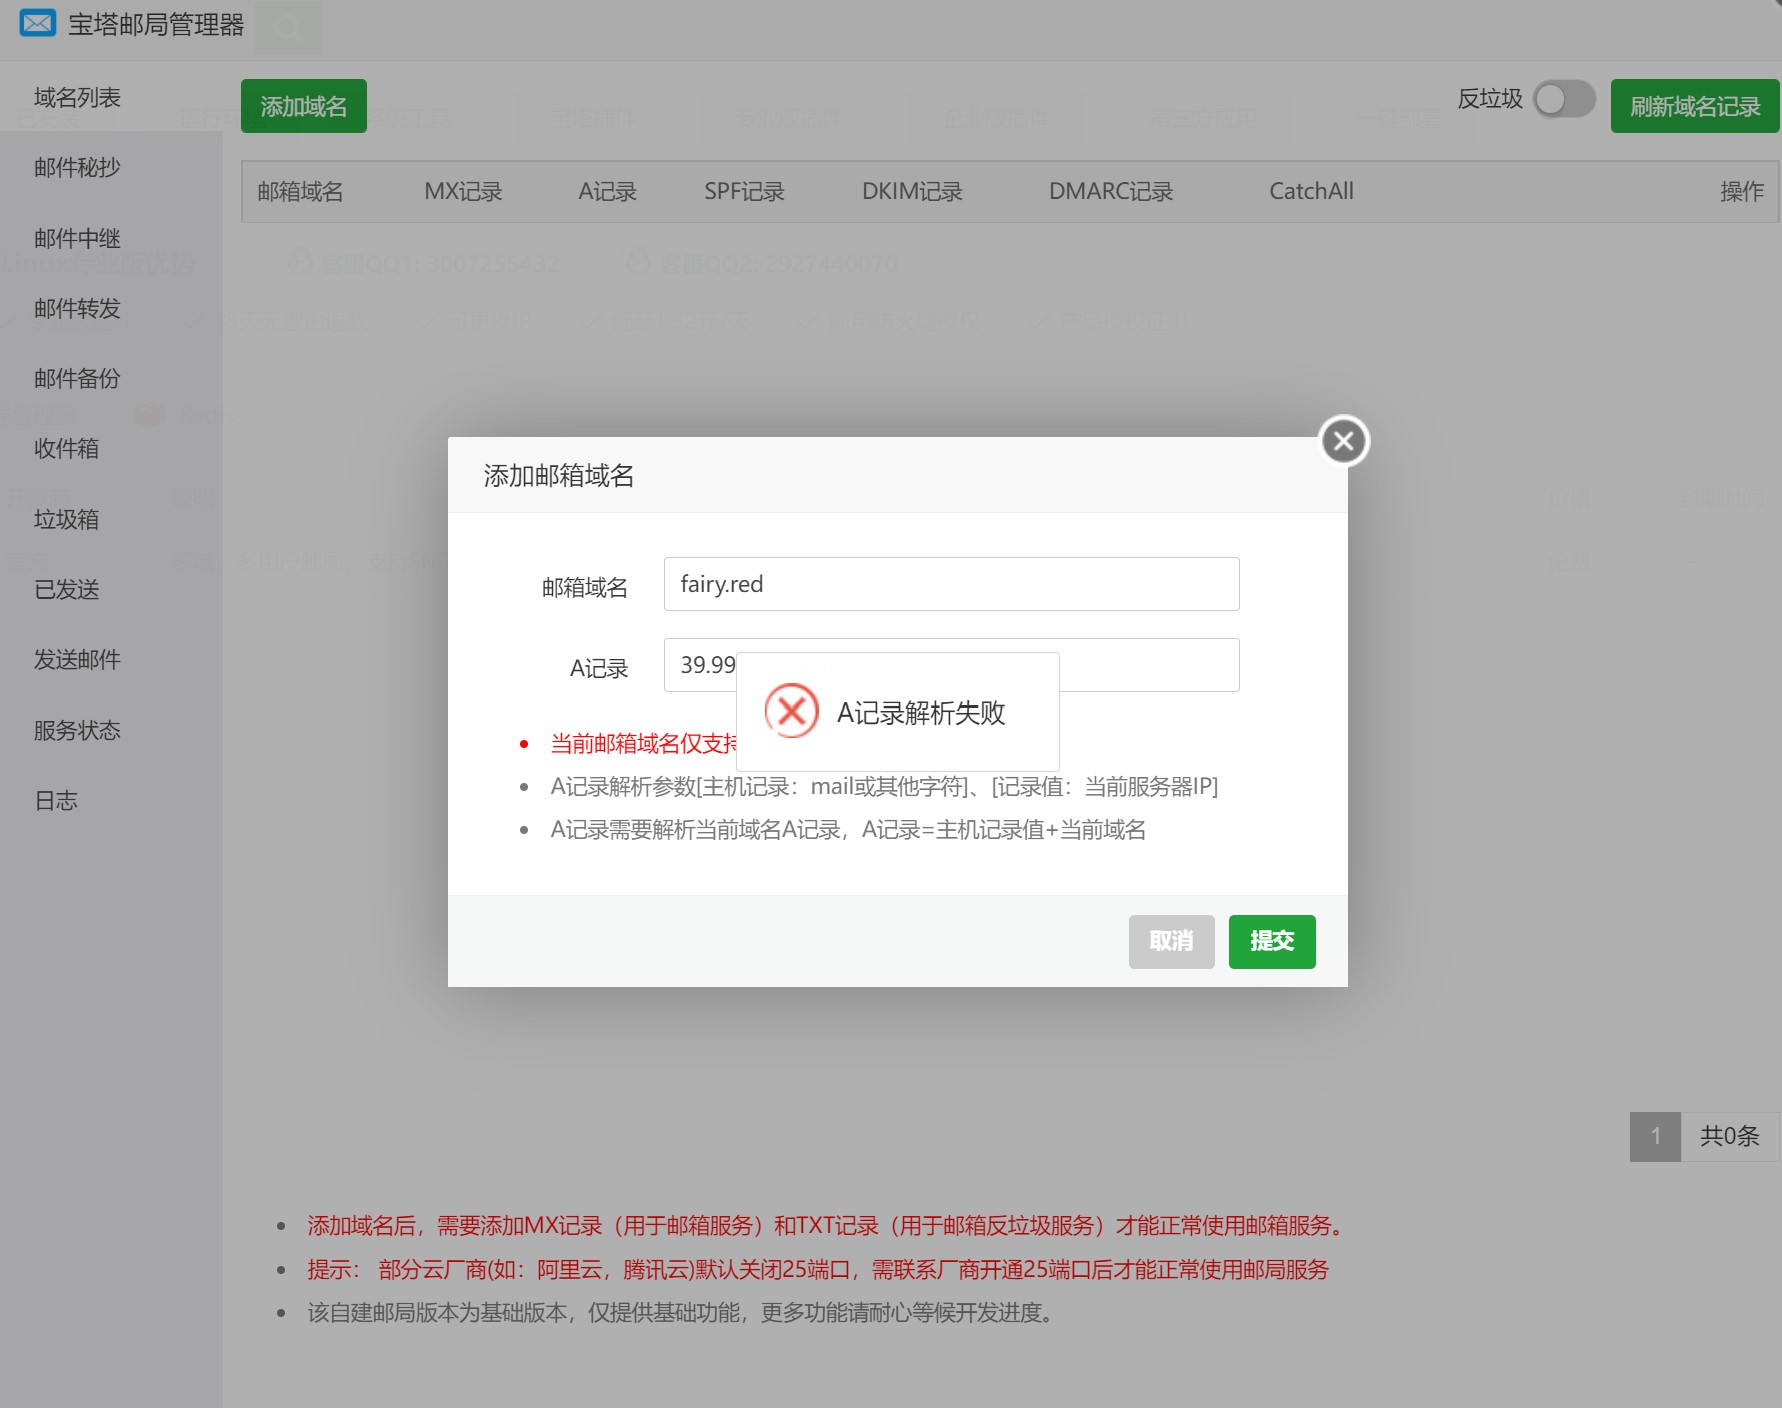
Task: Click the 共0条 record count text
Action: [x=1730, y=1136]
